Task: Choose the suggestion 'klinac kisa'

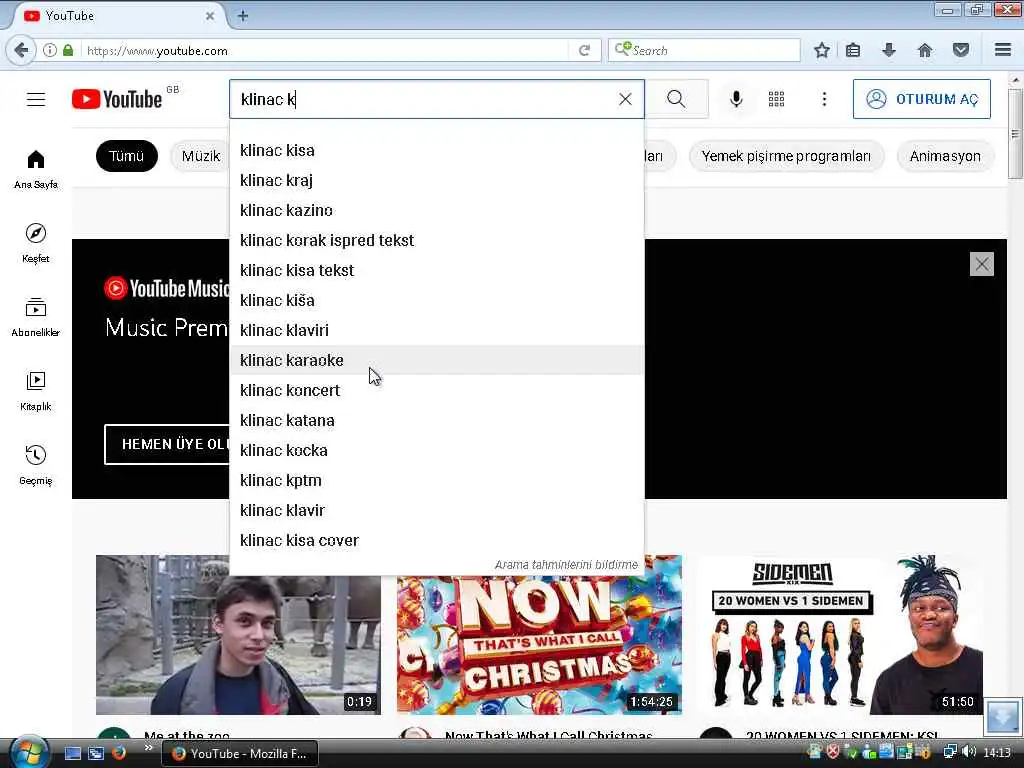Action: pyautogui.click(x=436, y=150)
